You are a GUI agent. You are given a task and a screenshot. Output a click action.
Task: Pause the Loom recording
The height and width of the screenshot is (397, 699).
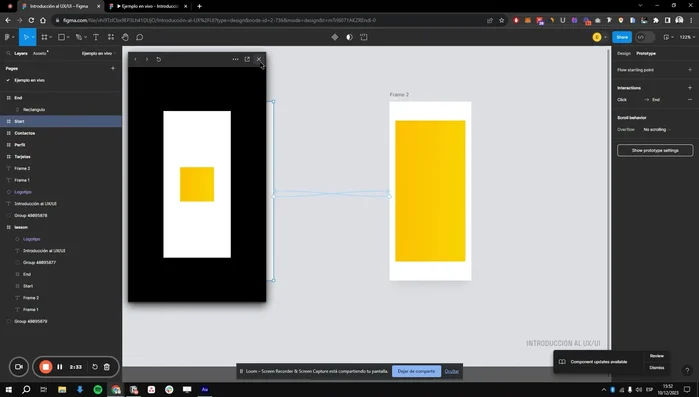pyautogui.click(x=60, y=367)
